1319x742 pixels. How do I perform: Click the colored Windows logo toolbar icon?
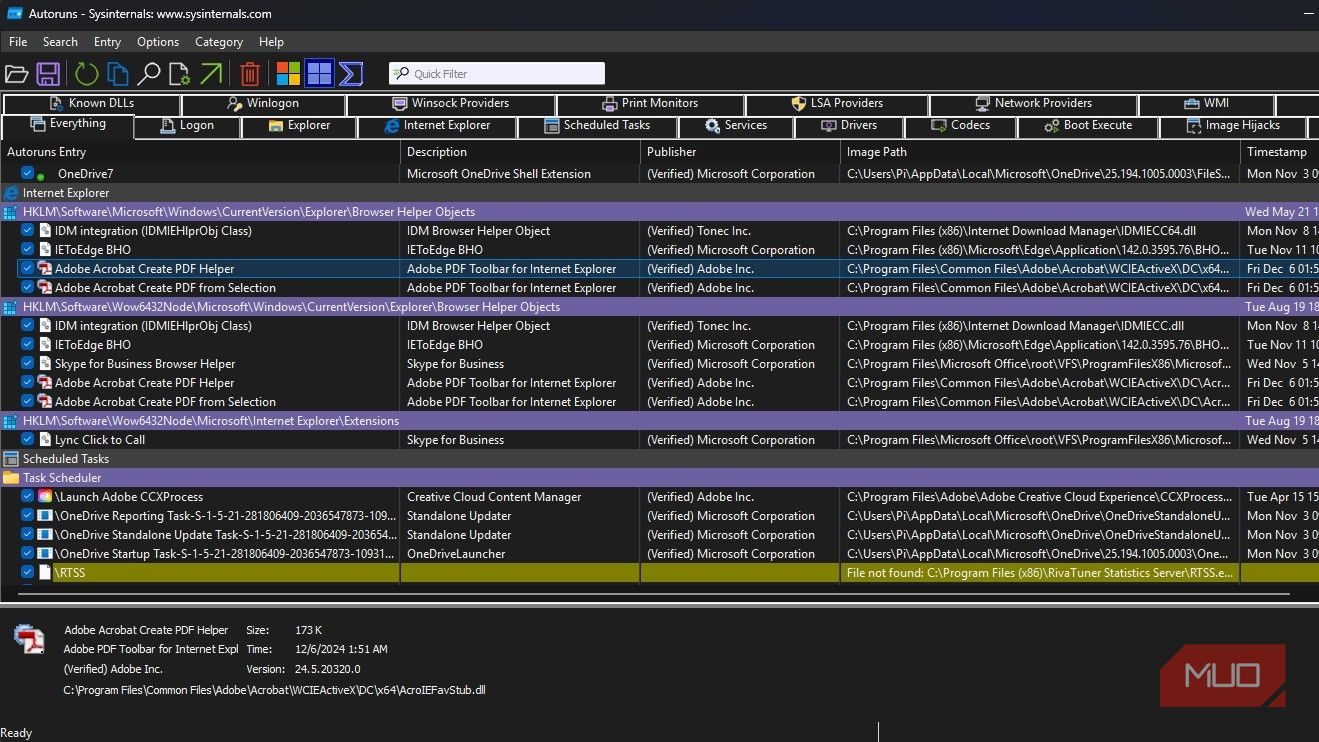(288, 74)
